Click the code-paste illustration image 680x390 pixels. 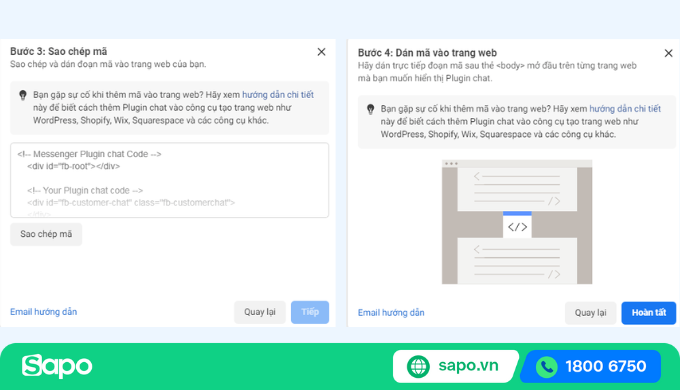[x=517, y=222]
